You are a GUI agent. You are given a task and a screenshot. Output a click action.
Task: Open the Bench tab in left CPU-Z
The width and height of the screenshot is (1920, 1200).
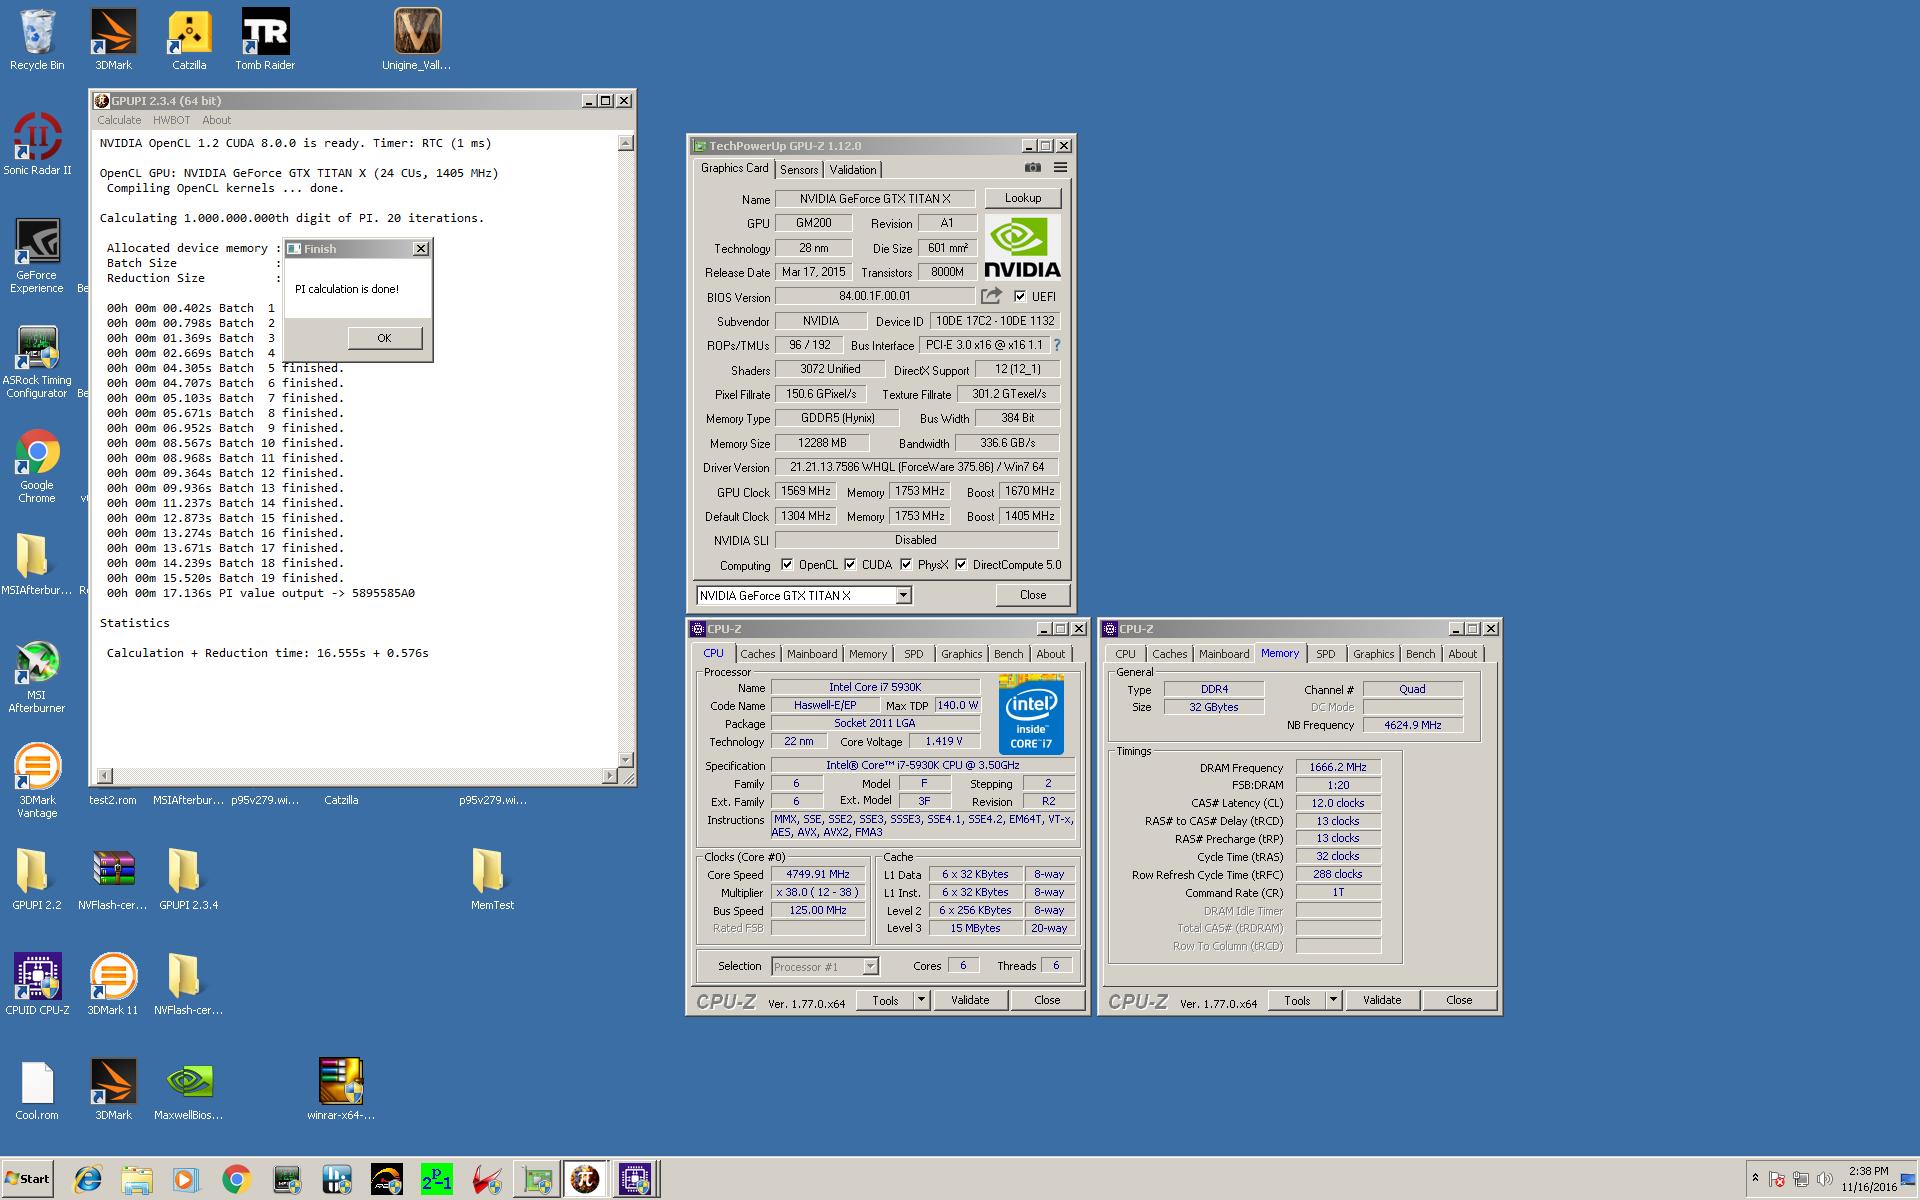pyautogui.click(x=1009, y=654)
